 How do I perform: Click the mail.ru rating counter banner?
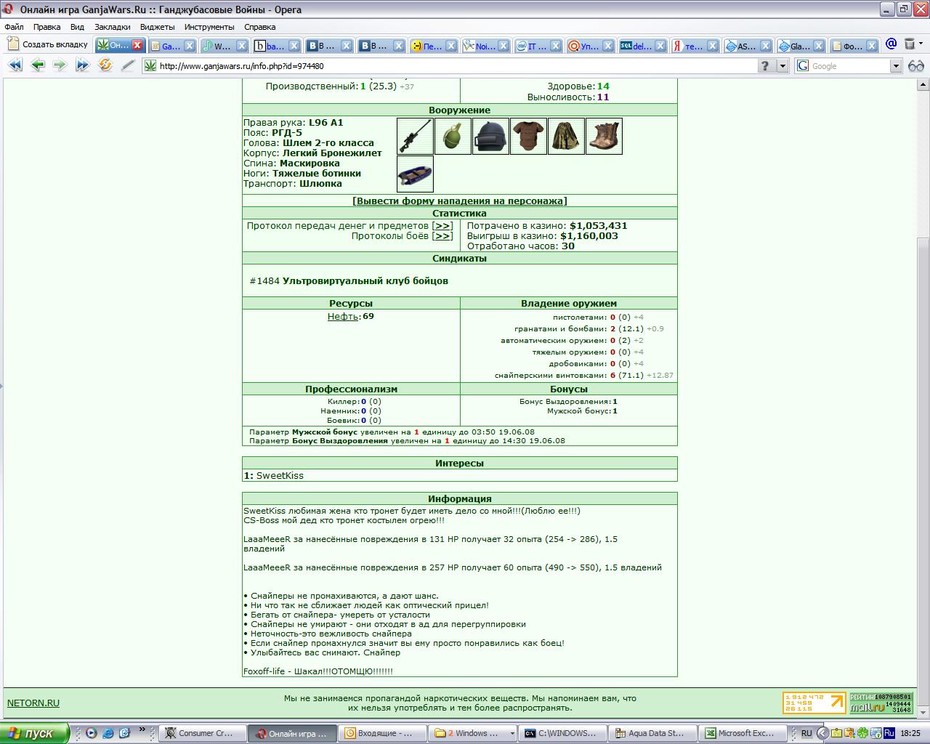pyautogui.click(x=881, y=702)
